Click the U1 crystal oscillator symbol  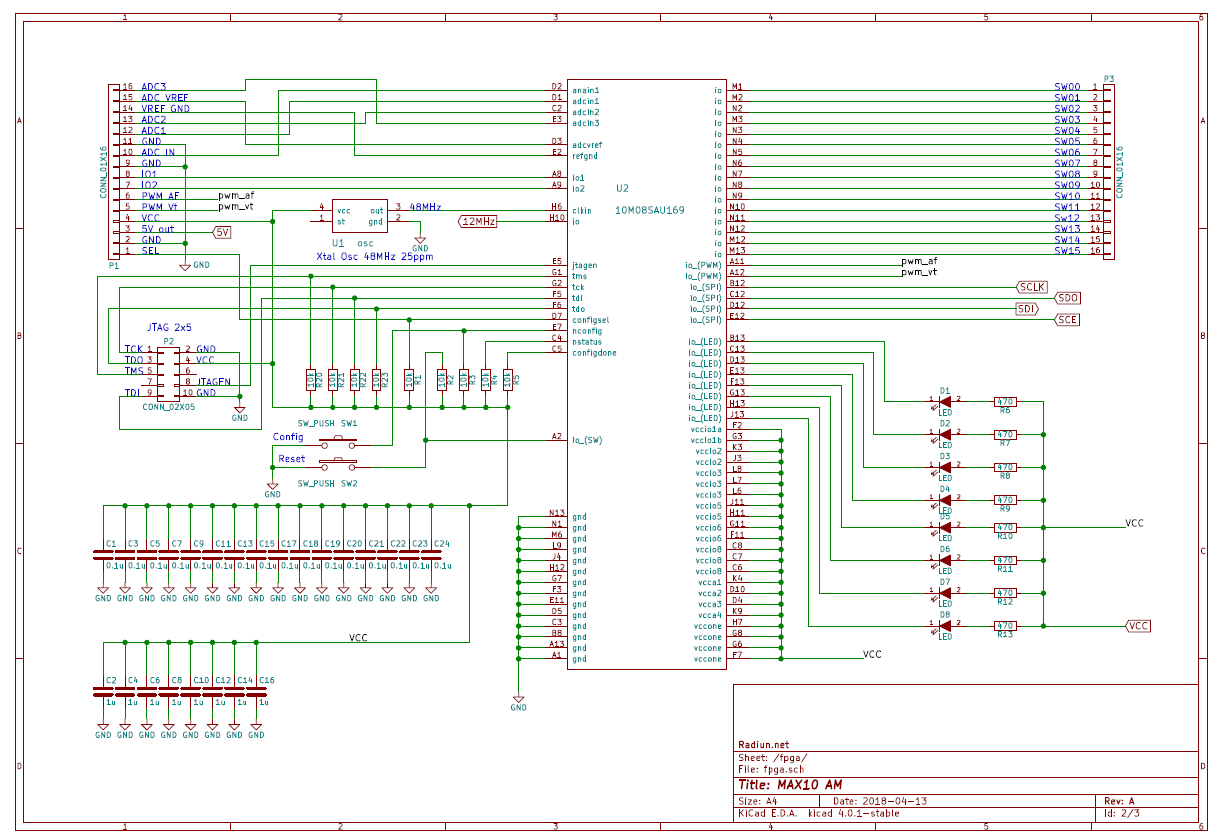tap(360, 215)
